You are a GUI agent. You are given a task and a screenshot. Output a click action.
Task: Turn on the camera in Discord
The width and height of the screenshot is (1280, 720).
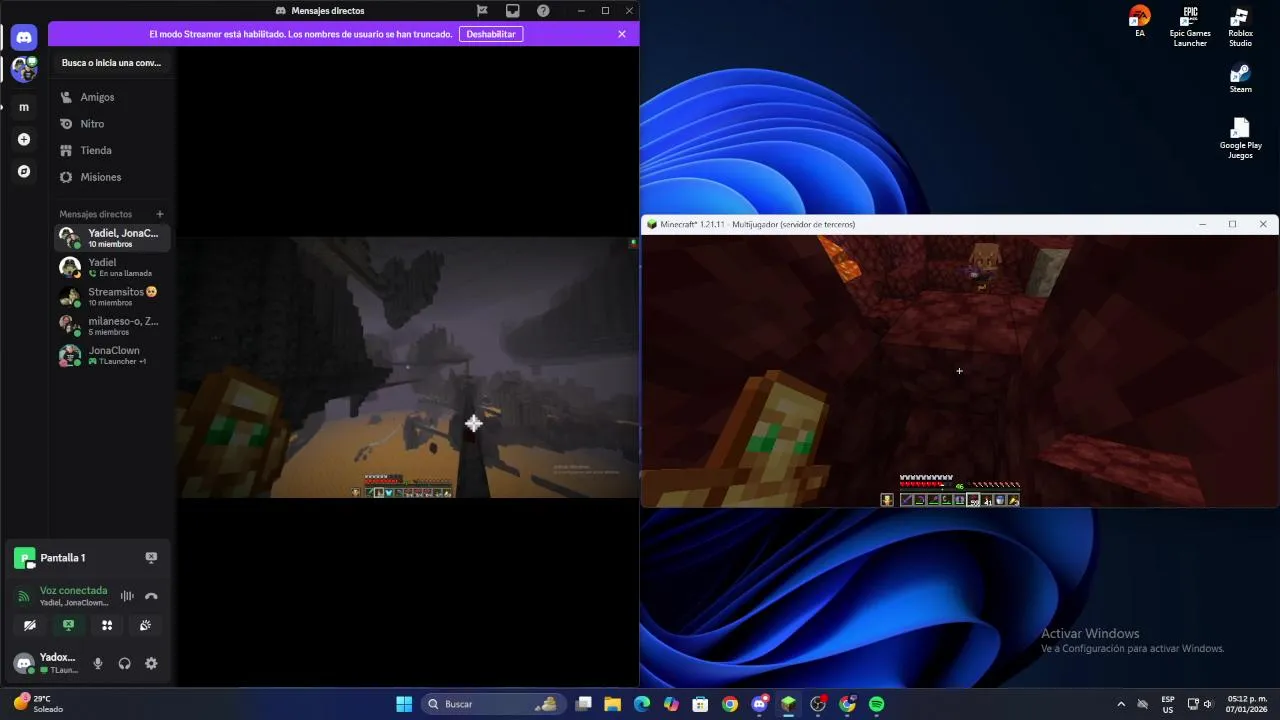click(30, 626)
